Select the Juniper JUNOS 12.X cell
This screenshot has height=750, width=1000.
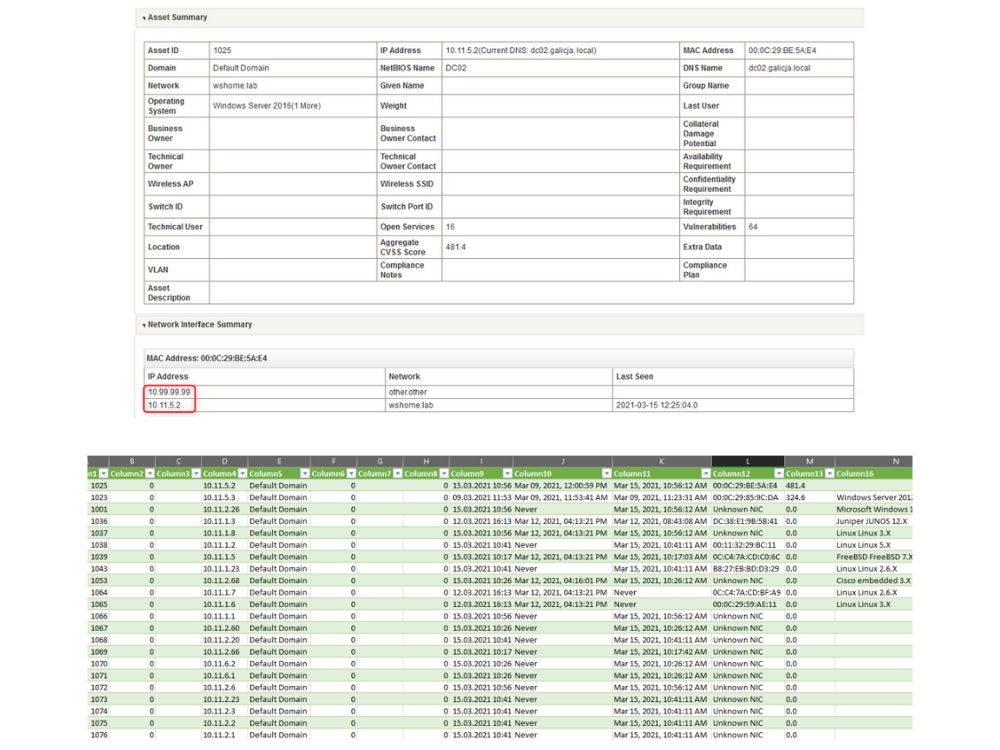(x=873, y=521)
